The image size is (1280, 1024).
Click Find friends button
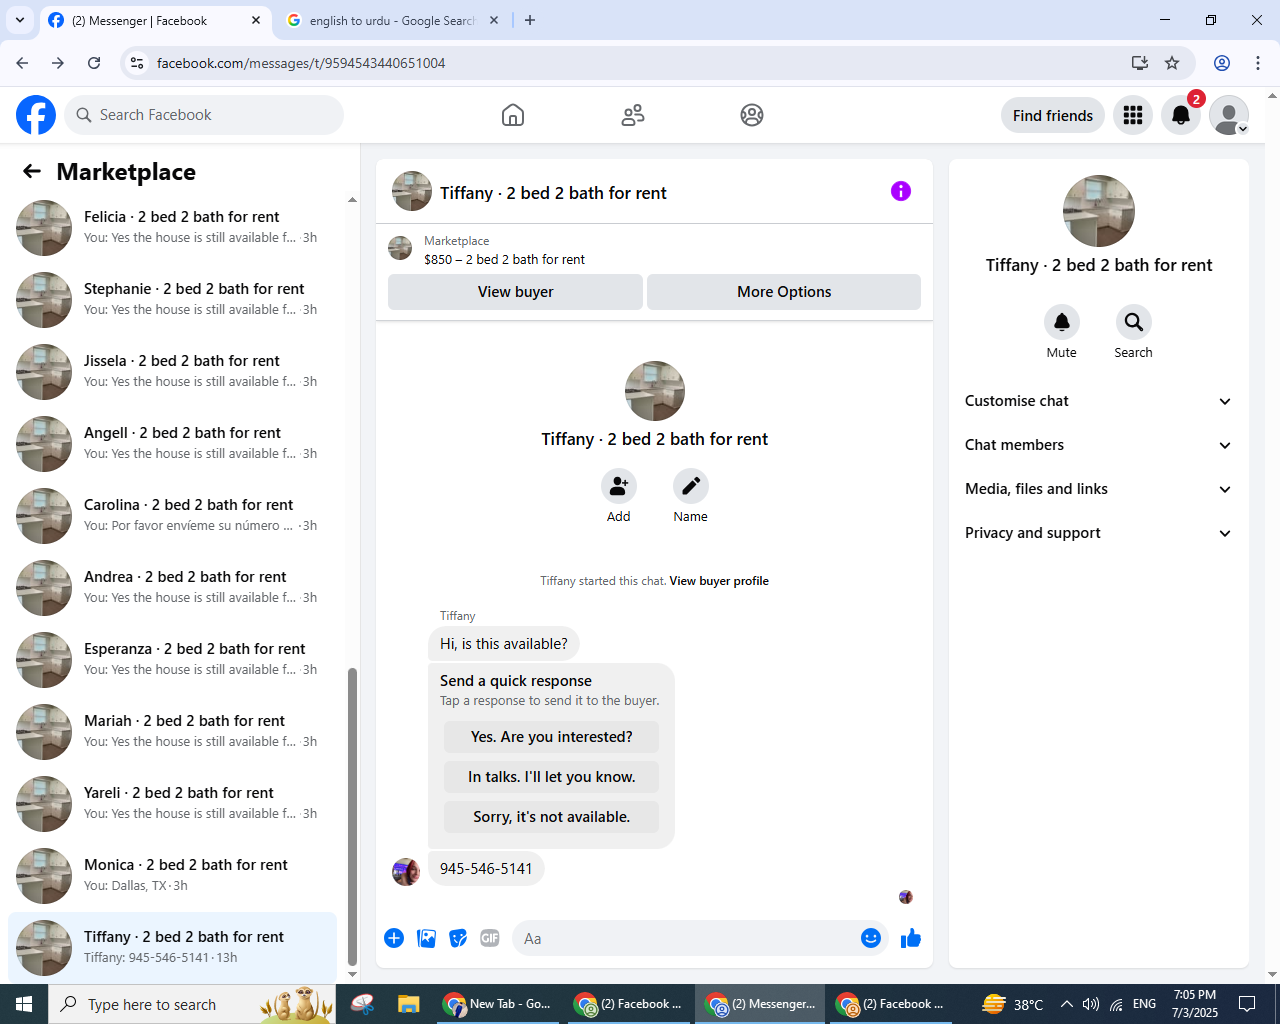click(1053, 115)
